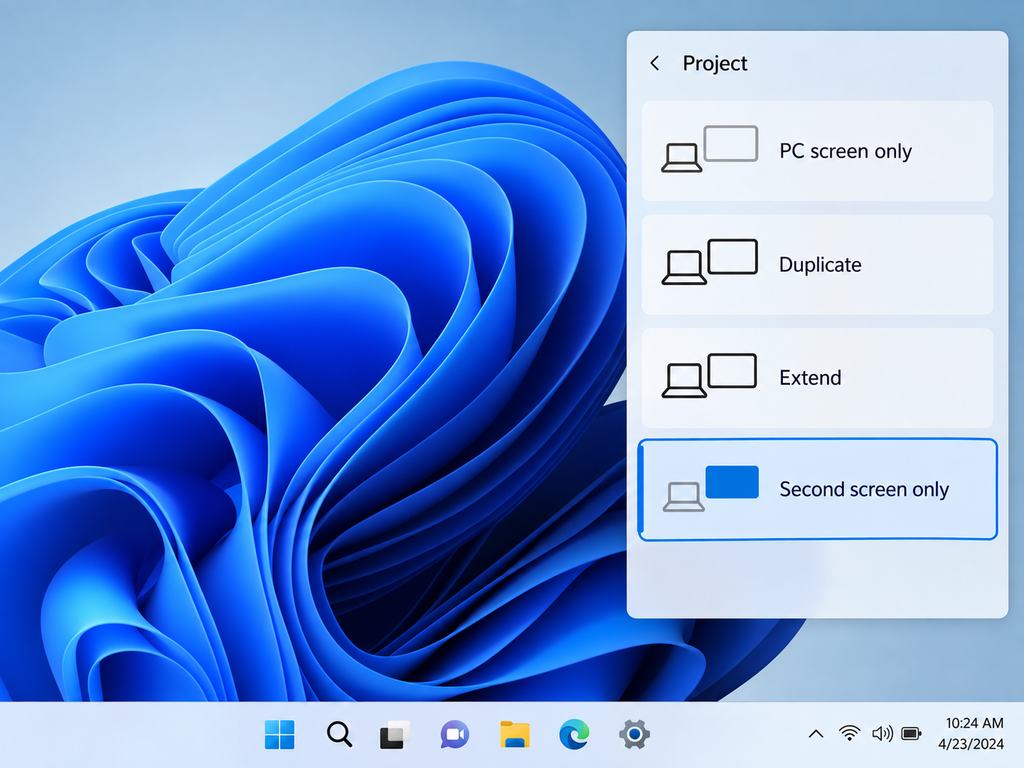Viewport: 1024px width, 768px height.
Task: Switch projection to Extend mode
Action: click(817, 377)
